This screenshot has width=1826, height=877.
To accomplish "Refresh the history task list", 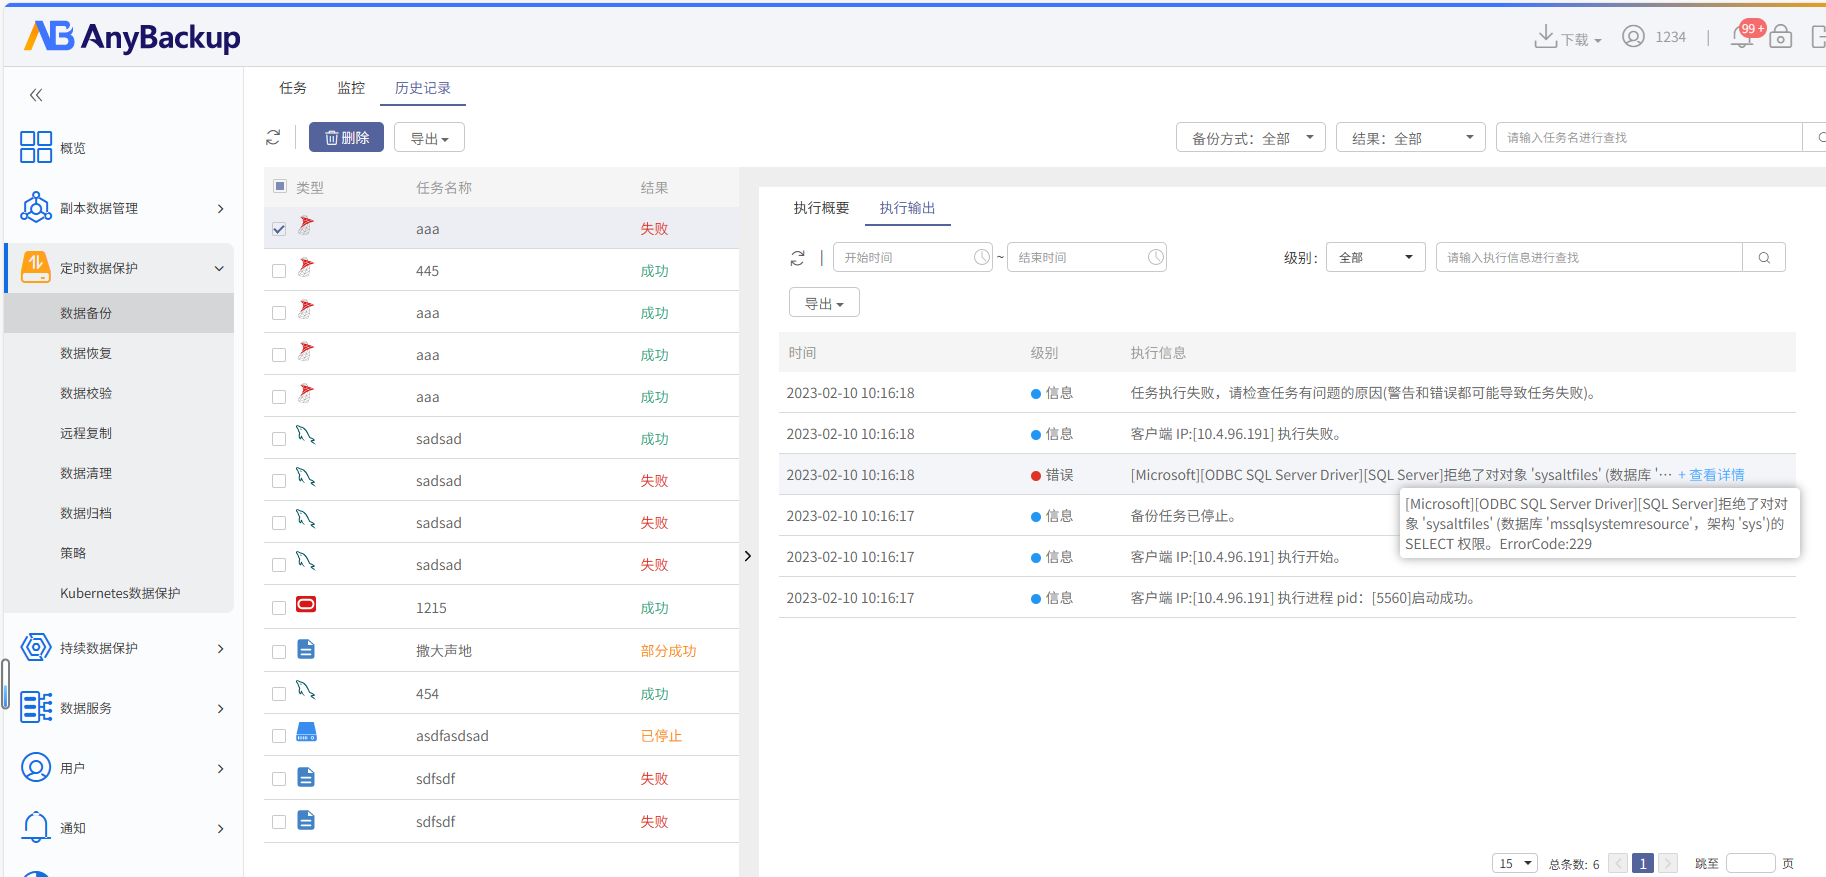I will 273,137.
